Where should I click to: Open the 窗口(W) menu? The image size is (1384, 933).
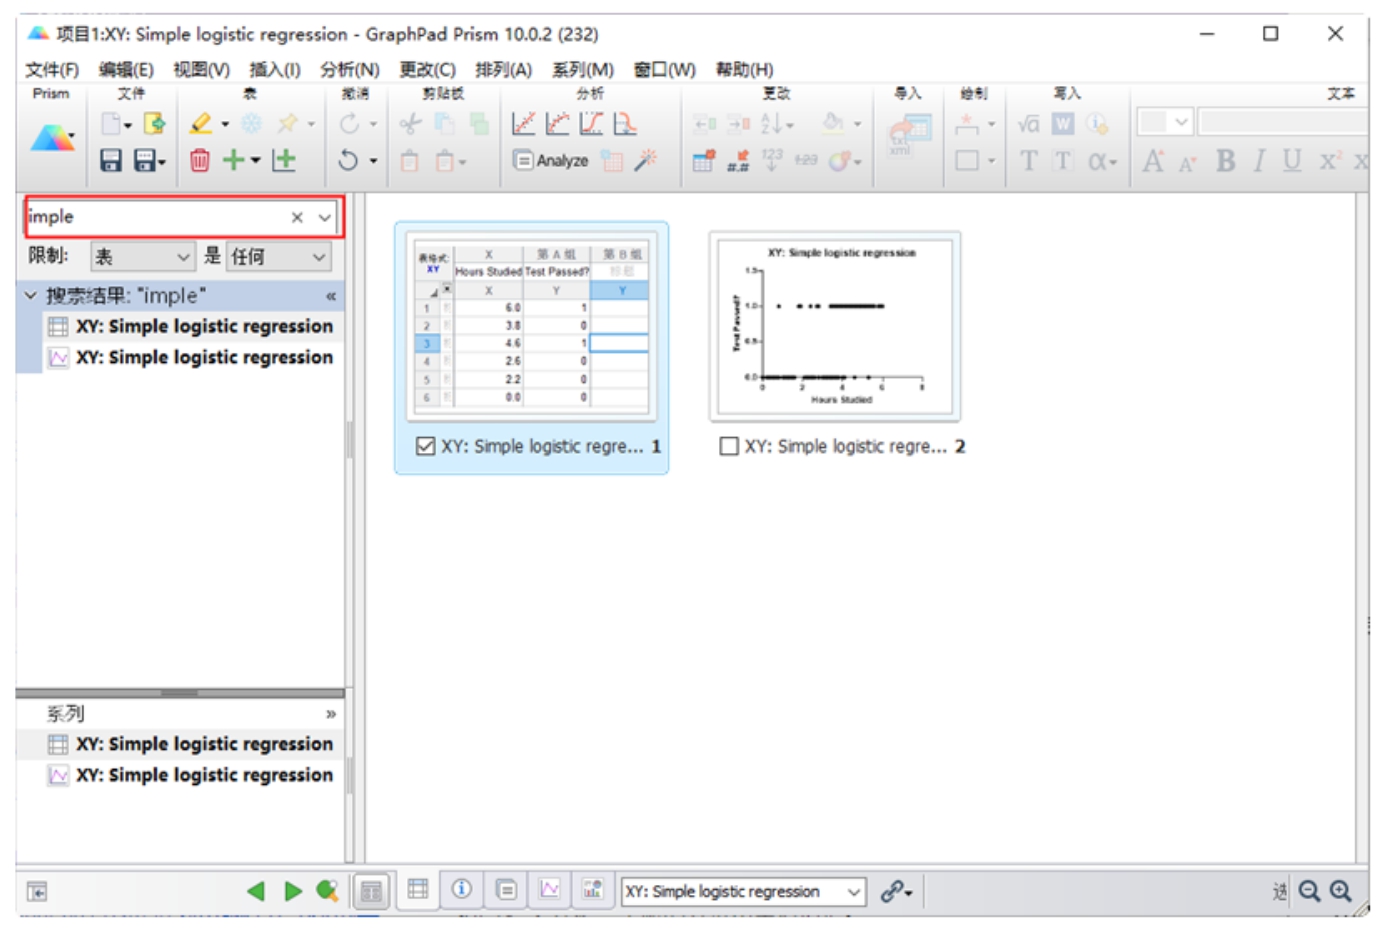[x=665, y=69]
